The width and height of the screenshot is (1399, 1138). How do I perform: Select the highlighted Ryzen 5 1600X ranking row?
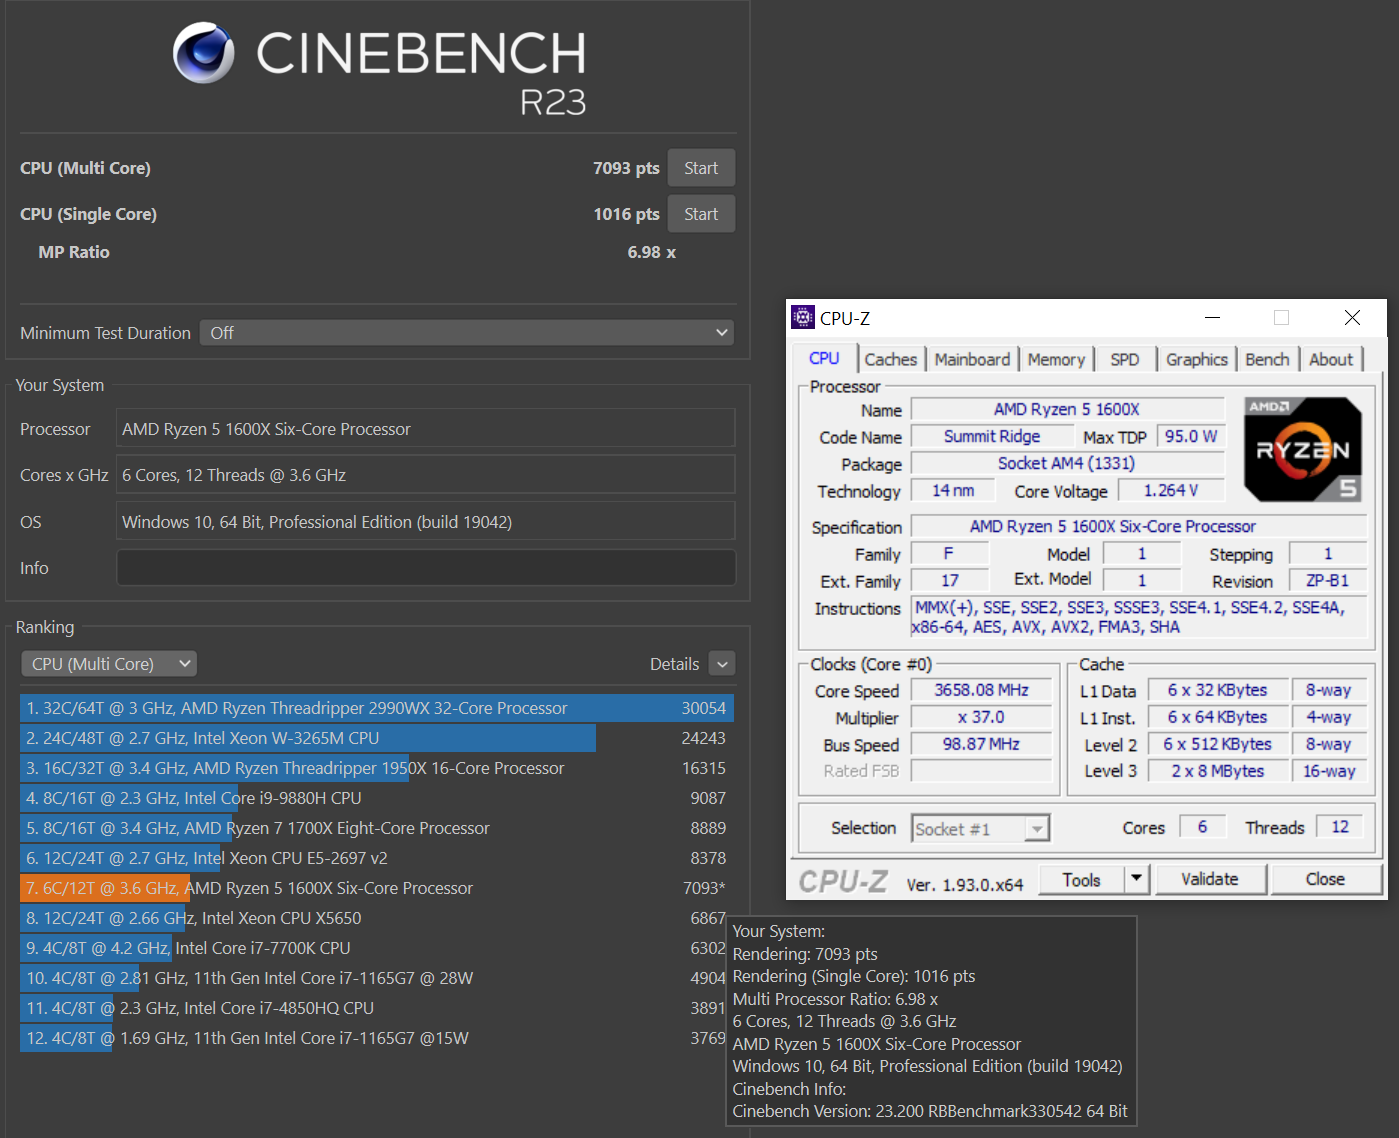(x=377, y=888)
